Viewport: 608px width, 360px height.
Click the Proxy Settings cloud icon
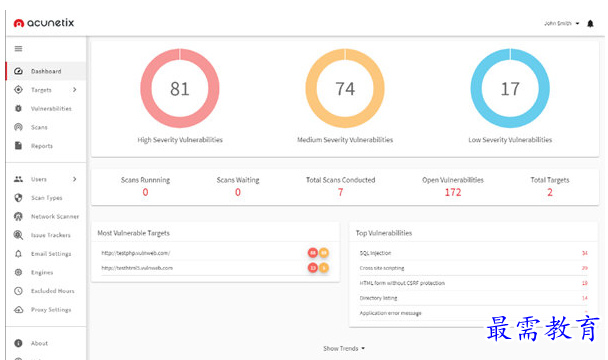point(18,309)
